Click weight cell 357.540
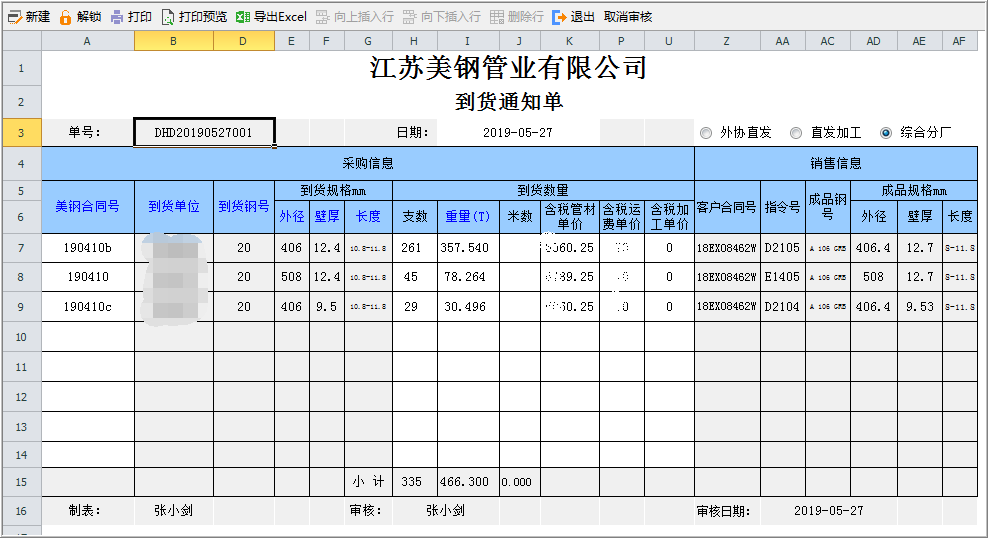 468,248
